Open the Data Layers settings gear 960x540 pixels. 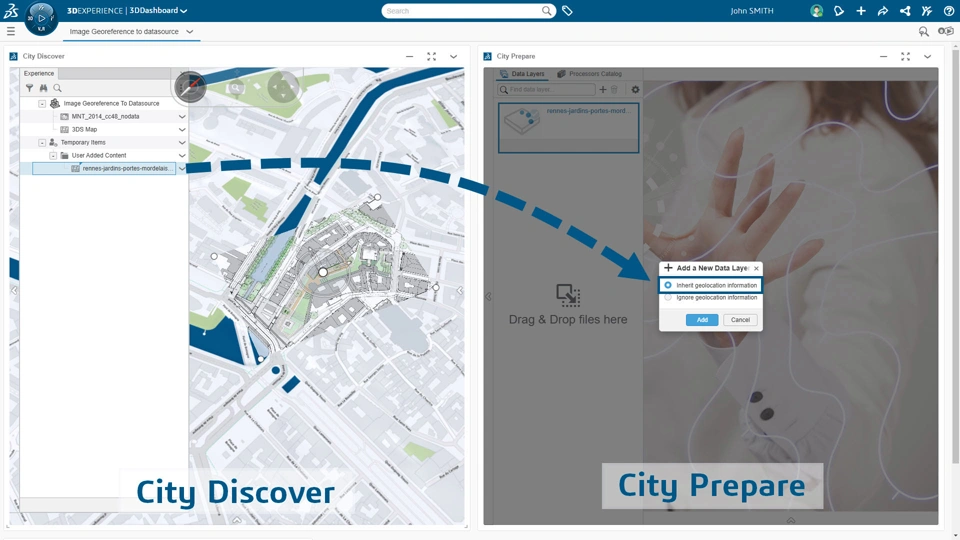pos(636,89)
